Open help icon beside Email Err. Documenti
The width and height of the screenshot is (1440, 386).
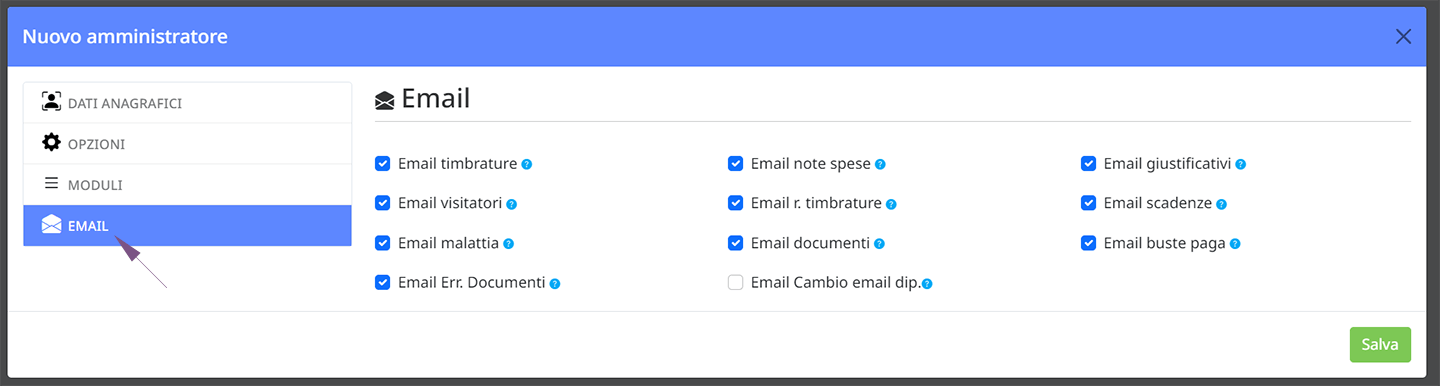pyautogui.click(x=555, y=284)
